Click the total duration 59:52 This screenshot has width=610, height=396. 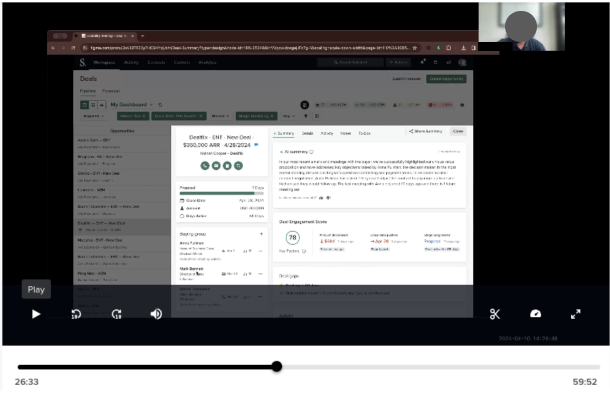[585, 382]
